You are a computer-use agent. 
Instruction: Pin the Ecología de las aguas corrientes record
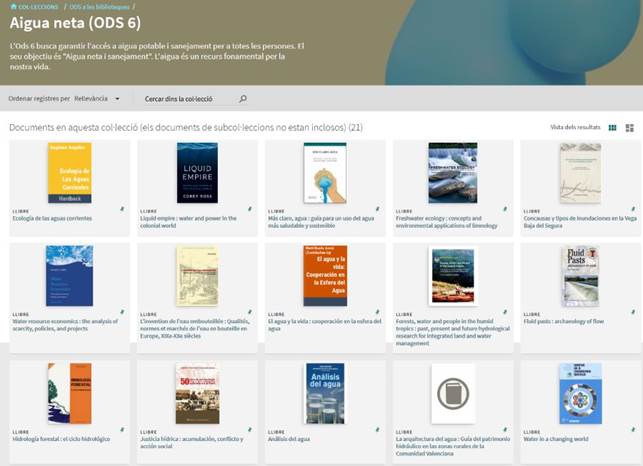122,211
